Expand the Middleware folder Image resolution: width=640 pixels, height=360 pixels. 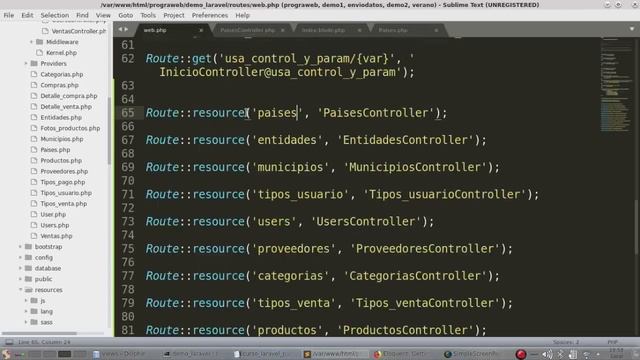31,42
